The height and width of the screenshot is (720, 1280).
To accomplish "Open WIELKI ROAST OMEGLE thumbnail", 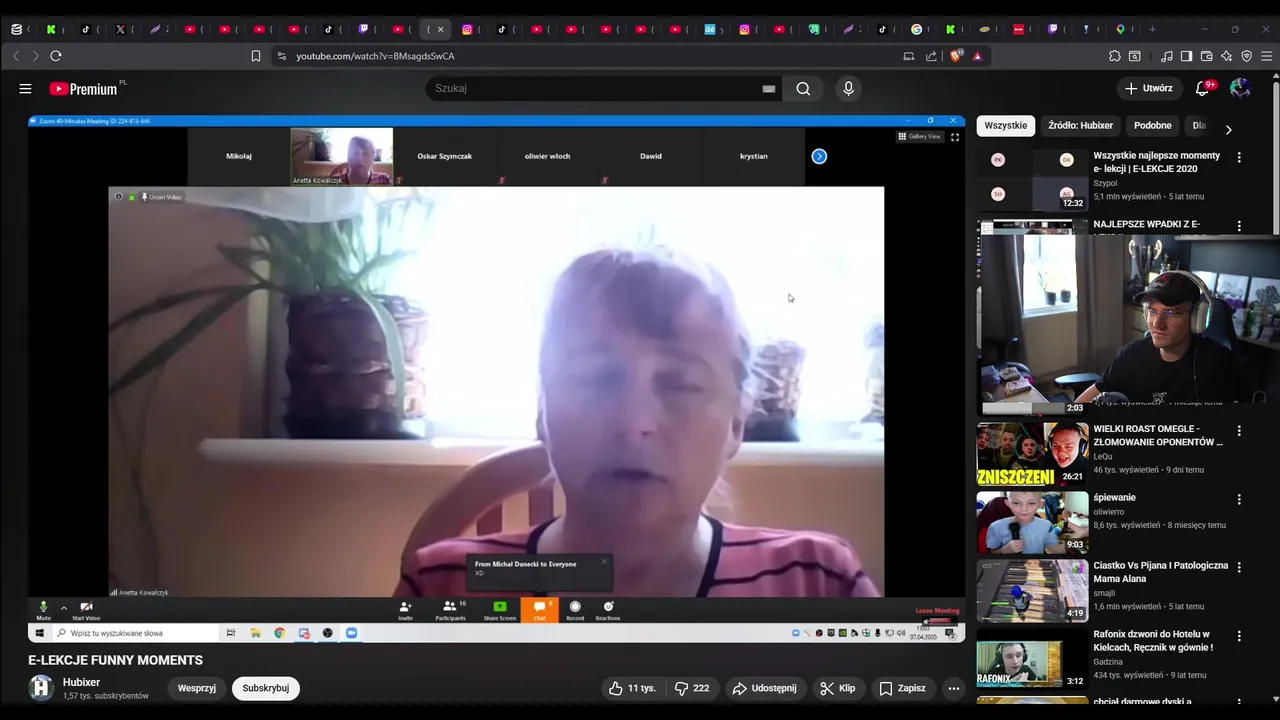I will [x=1032, y=454].
